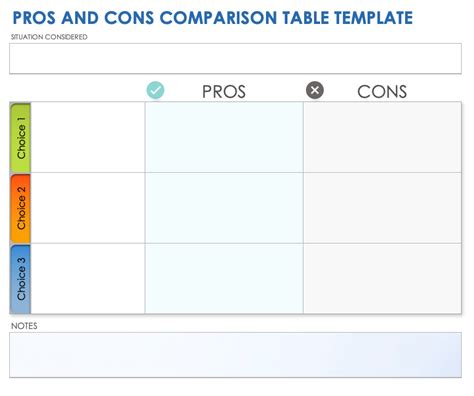Select the green Choice 1 tab
The image size is (474, 396).
coord(21,138)
